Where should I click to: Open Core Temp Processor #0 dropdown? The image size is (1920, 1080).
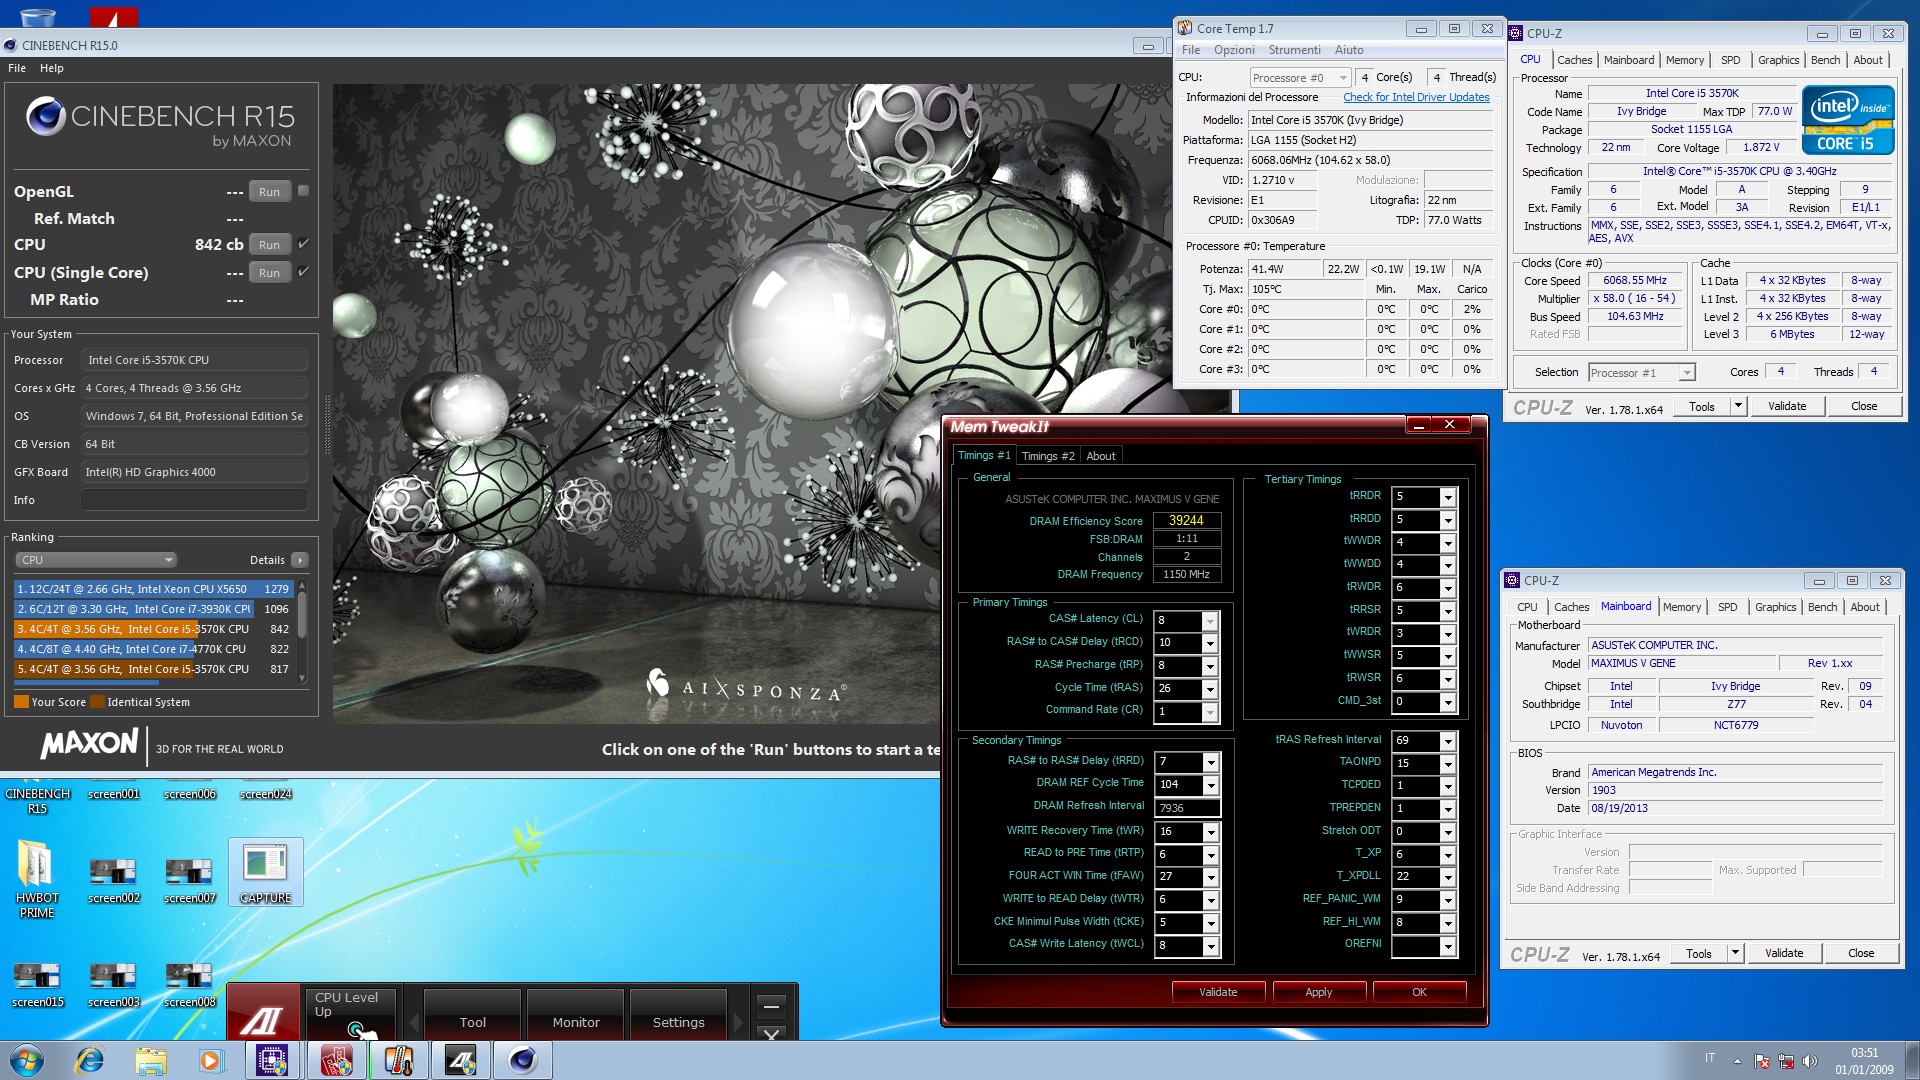(1300, 77)
